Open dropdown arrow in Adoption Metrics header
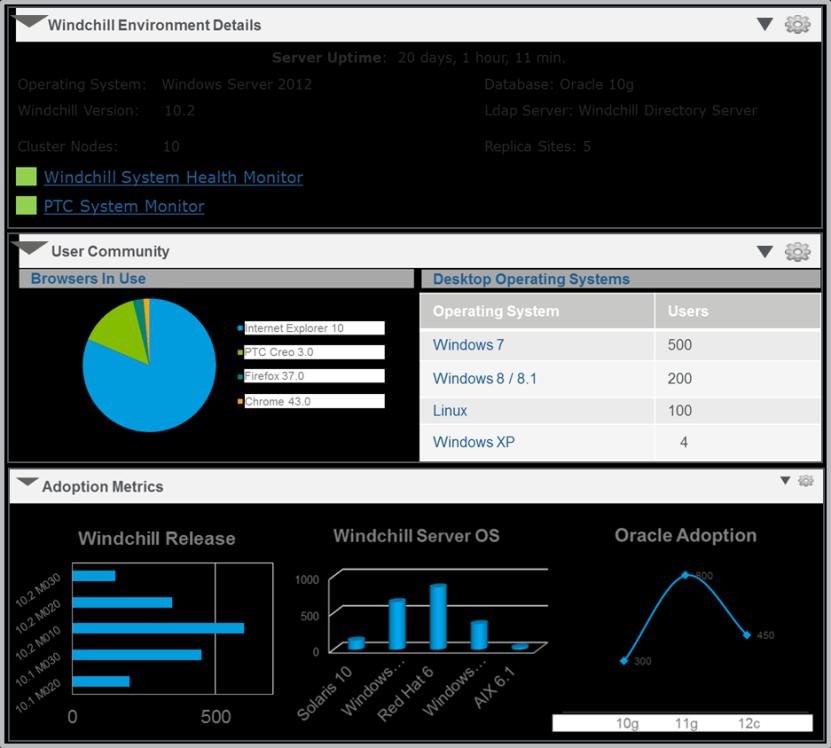 785,481
